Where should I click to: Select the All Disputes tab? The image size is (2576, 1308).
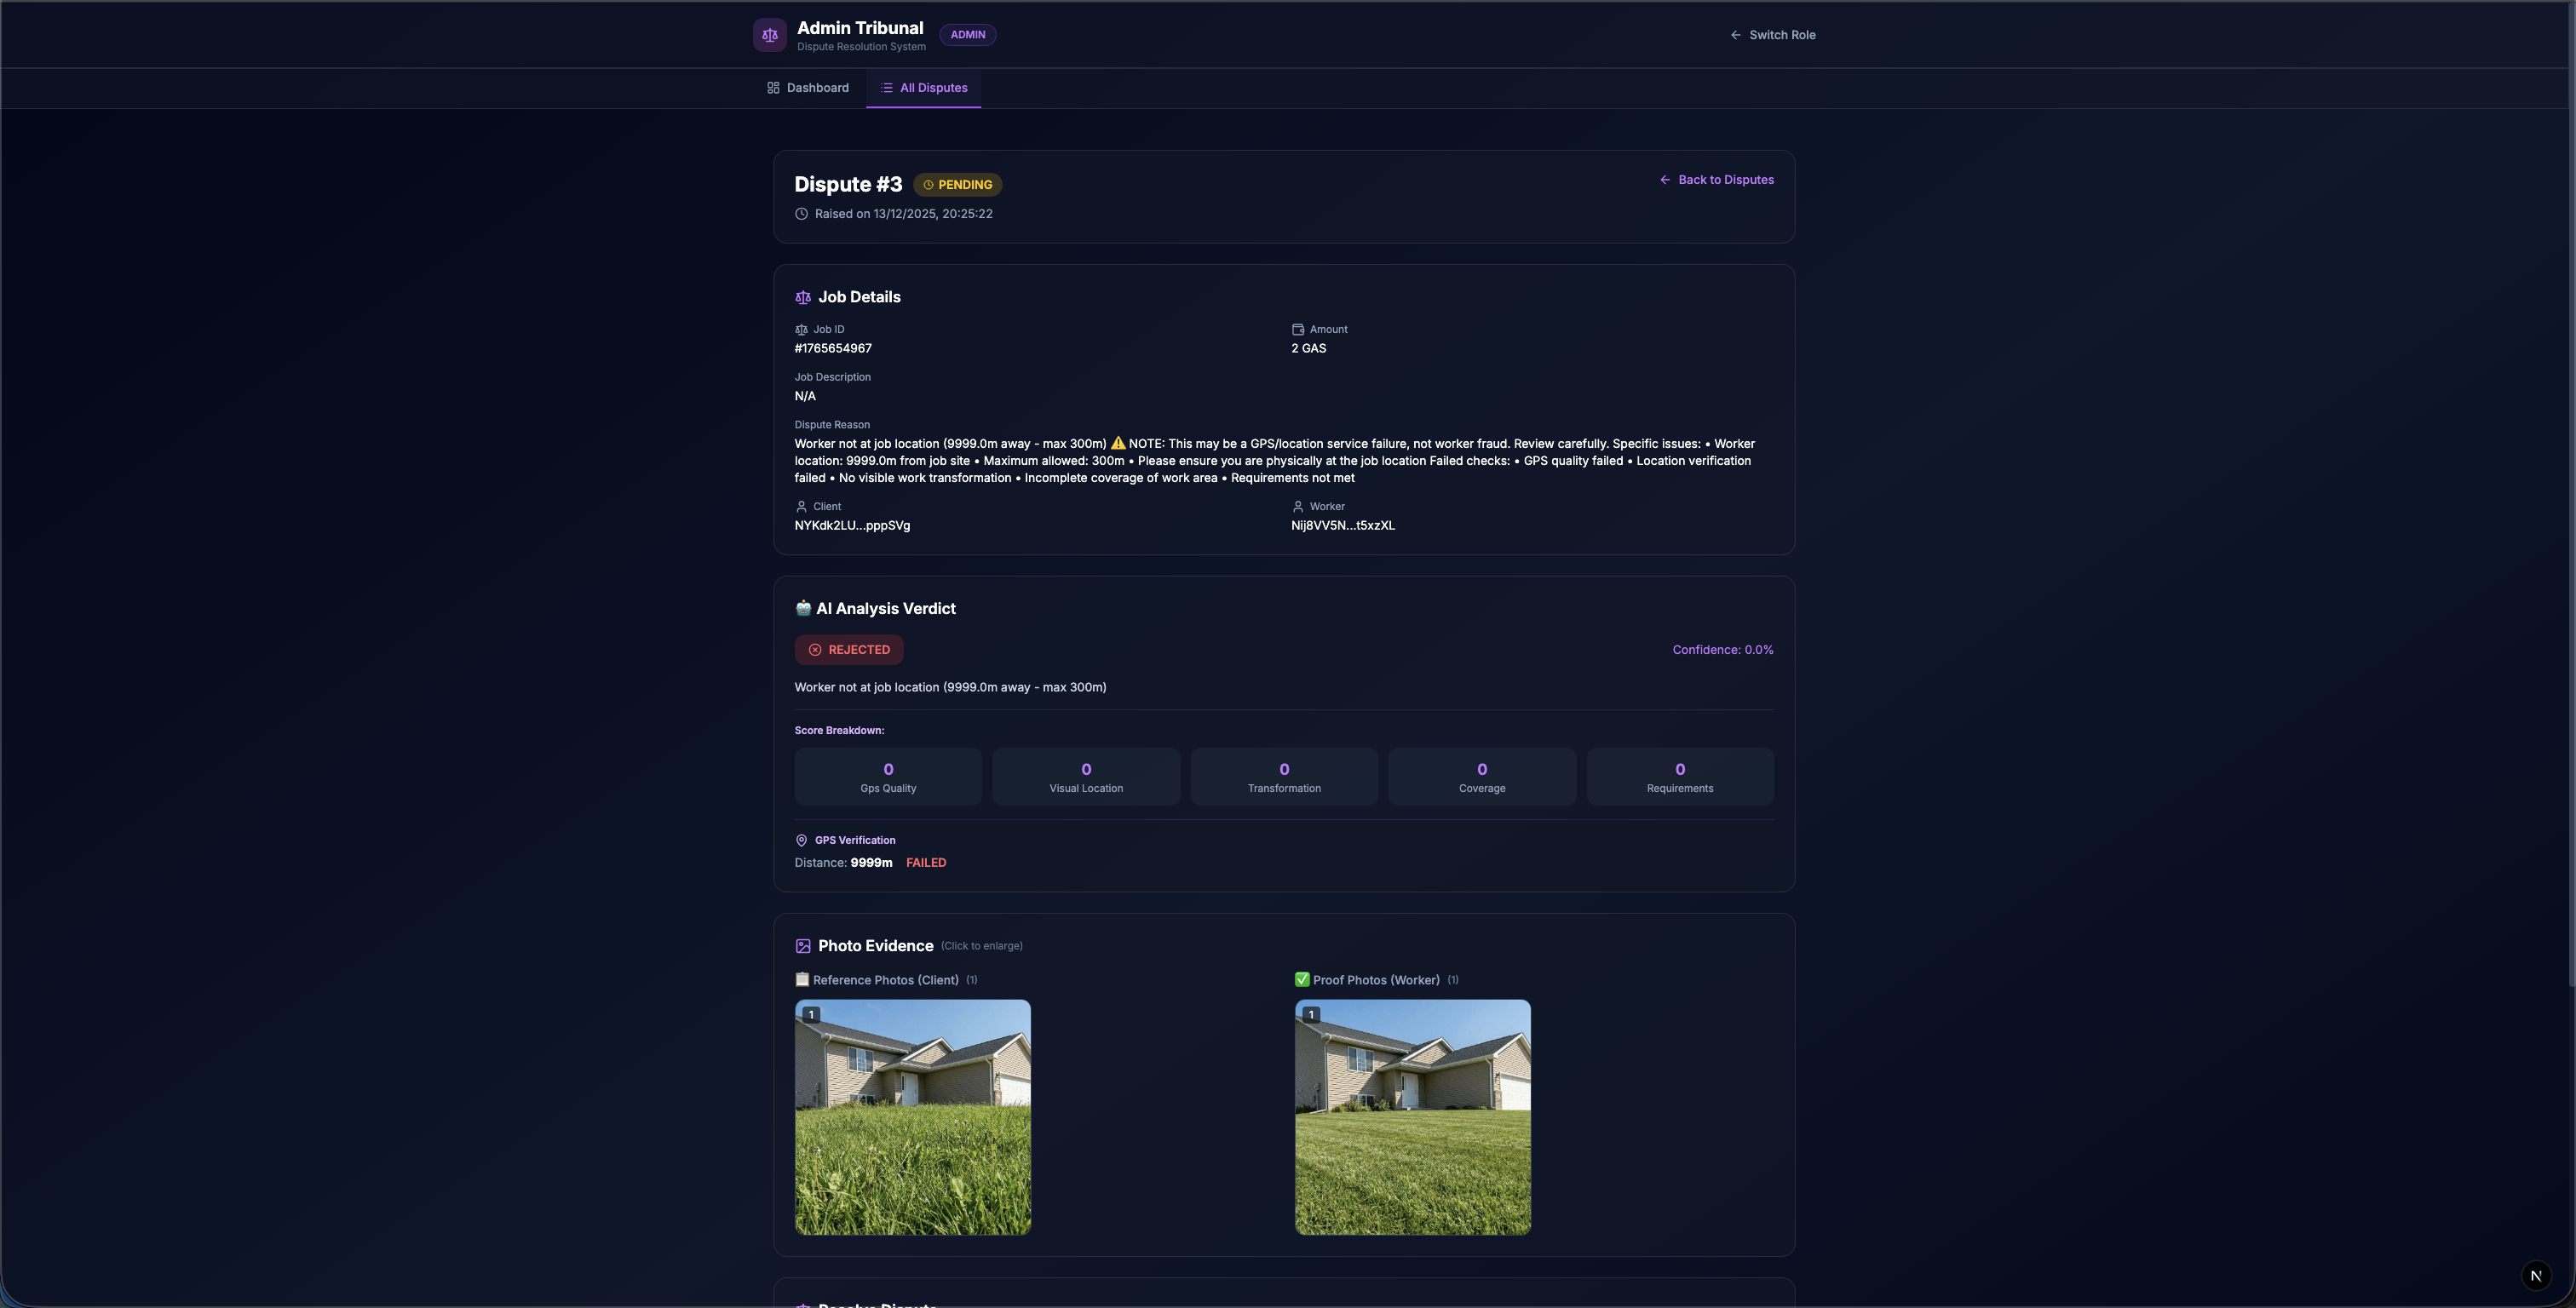coord(923,88)
